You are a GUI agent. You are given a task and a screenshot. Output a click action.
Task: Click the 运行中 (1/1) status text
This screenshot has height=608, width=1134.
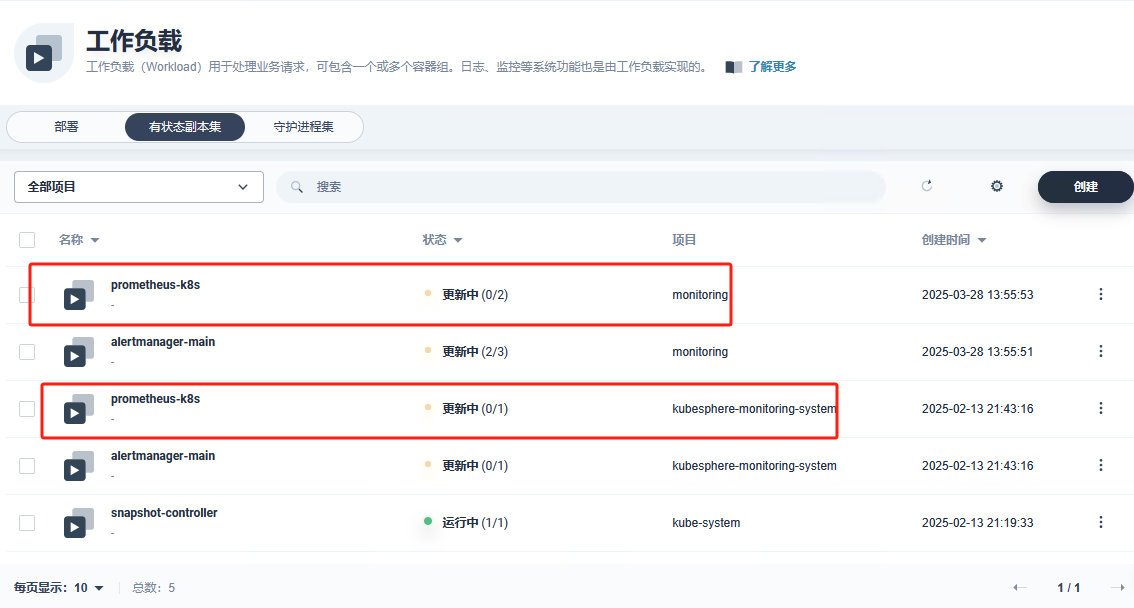[x=475, y=523]
